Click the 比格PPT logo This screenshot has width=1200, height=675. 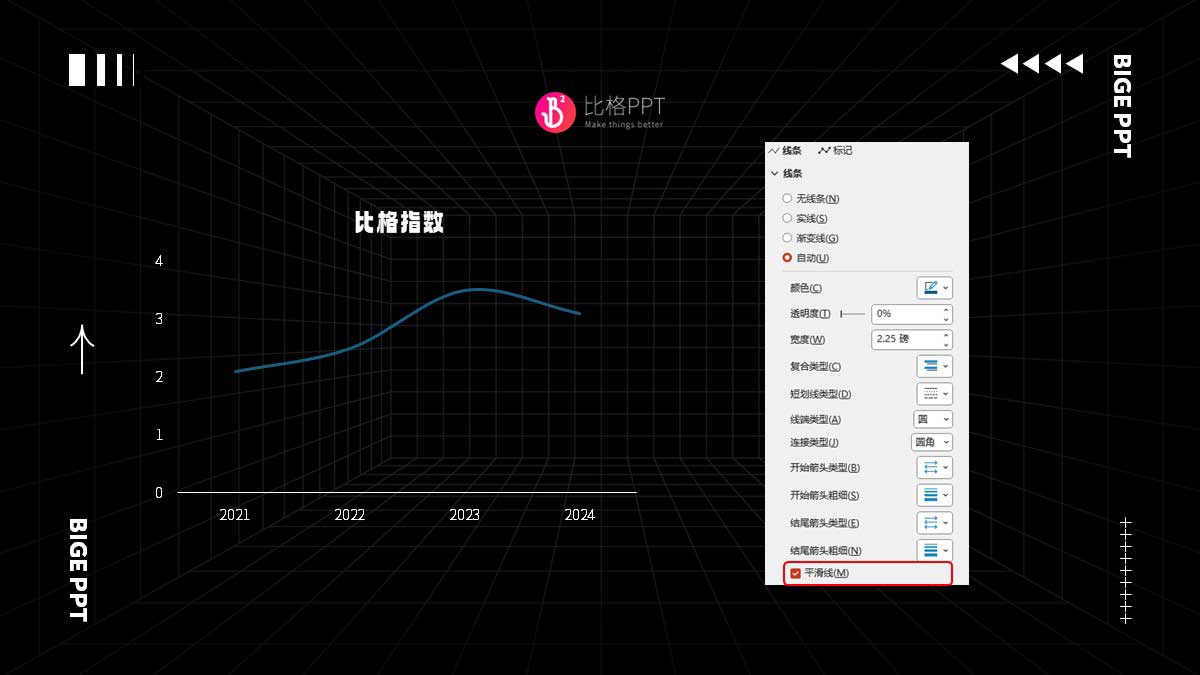click(x=554, y=108)
